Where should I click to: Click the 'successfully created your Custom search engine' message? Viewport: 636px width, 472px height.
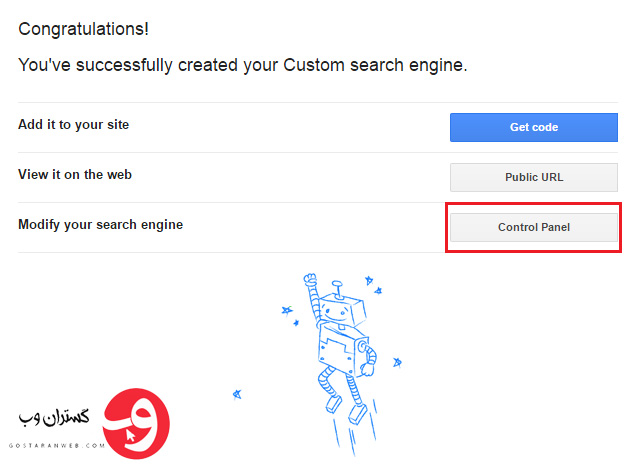pos(271,65)
